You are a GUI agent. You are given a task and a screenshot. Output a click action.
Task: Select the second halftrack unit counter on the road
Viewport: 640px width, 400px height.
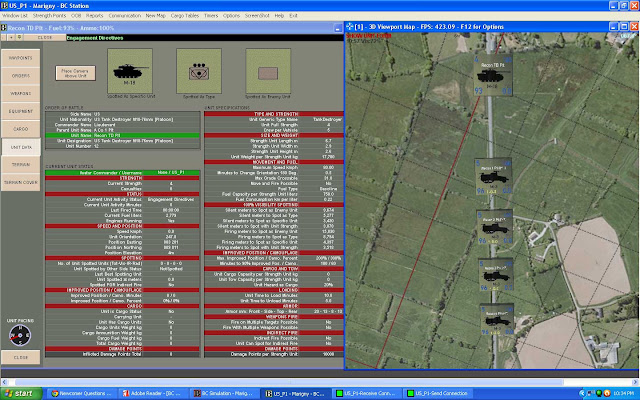coord(494,229)
